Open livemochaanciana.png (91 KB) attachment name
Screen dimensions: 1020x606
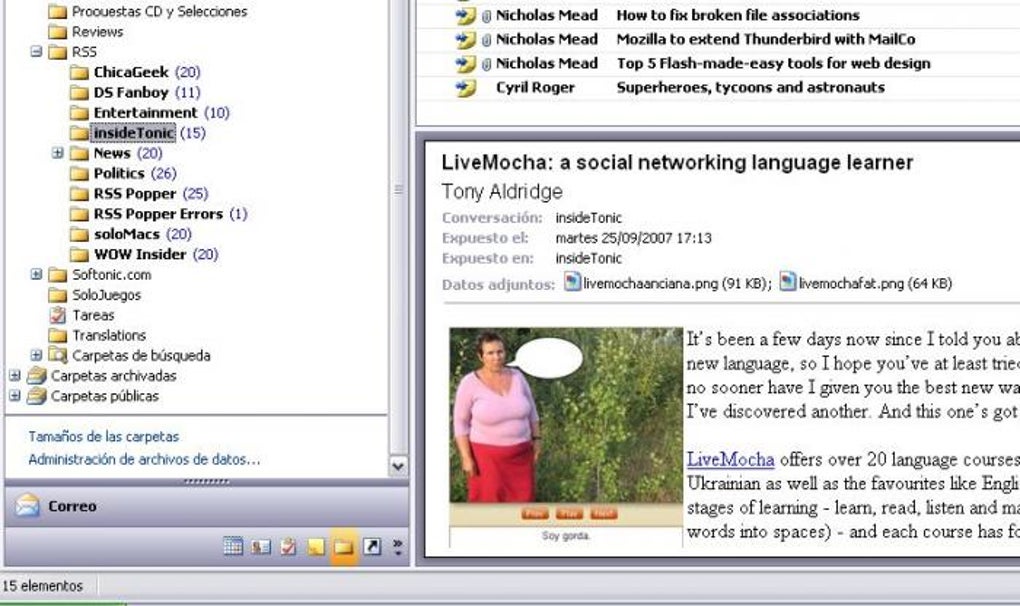point(677,283)
